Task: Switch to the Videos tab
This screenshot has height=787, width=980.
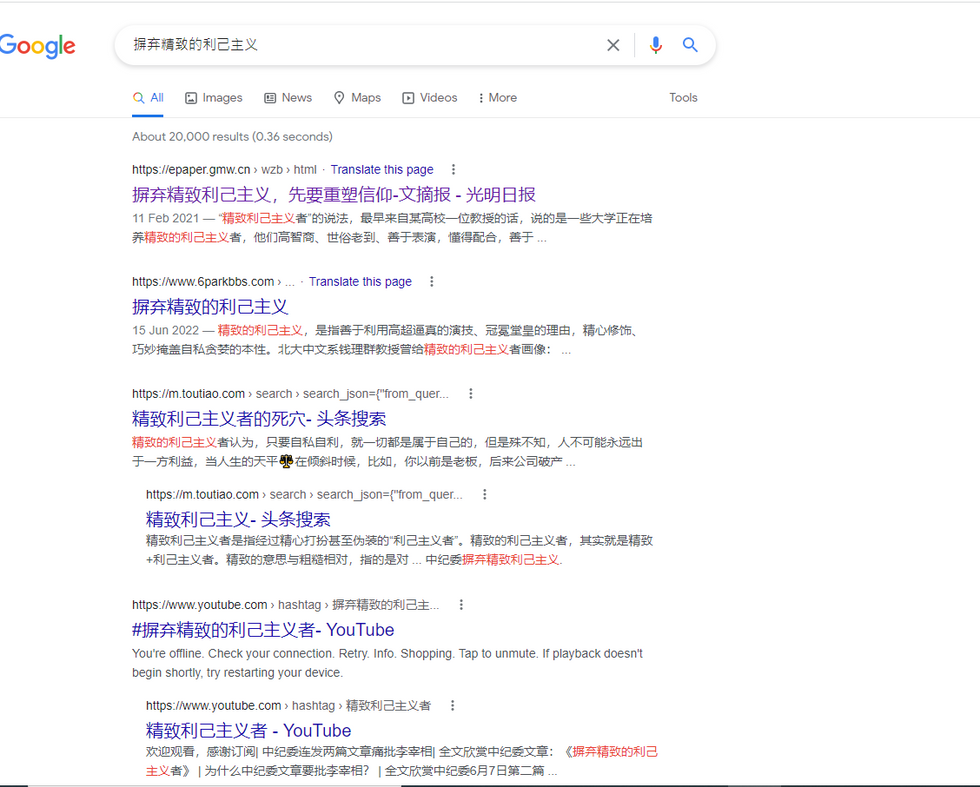Action: [430, 98]
